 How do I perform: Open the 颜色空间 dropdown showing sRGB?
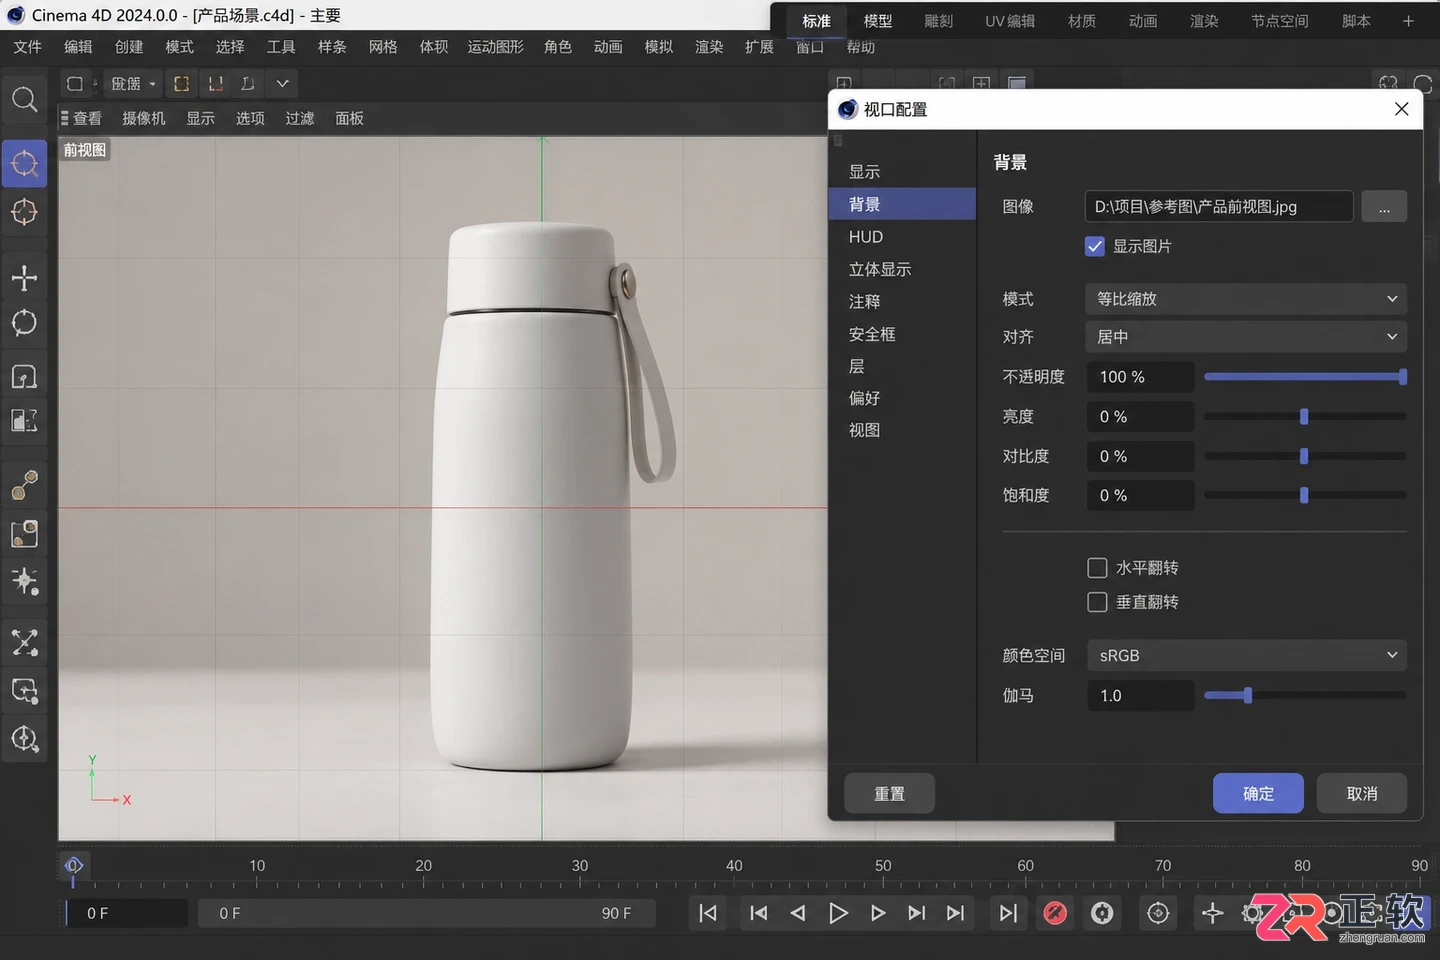[x=1246, y=656]
